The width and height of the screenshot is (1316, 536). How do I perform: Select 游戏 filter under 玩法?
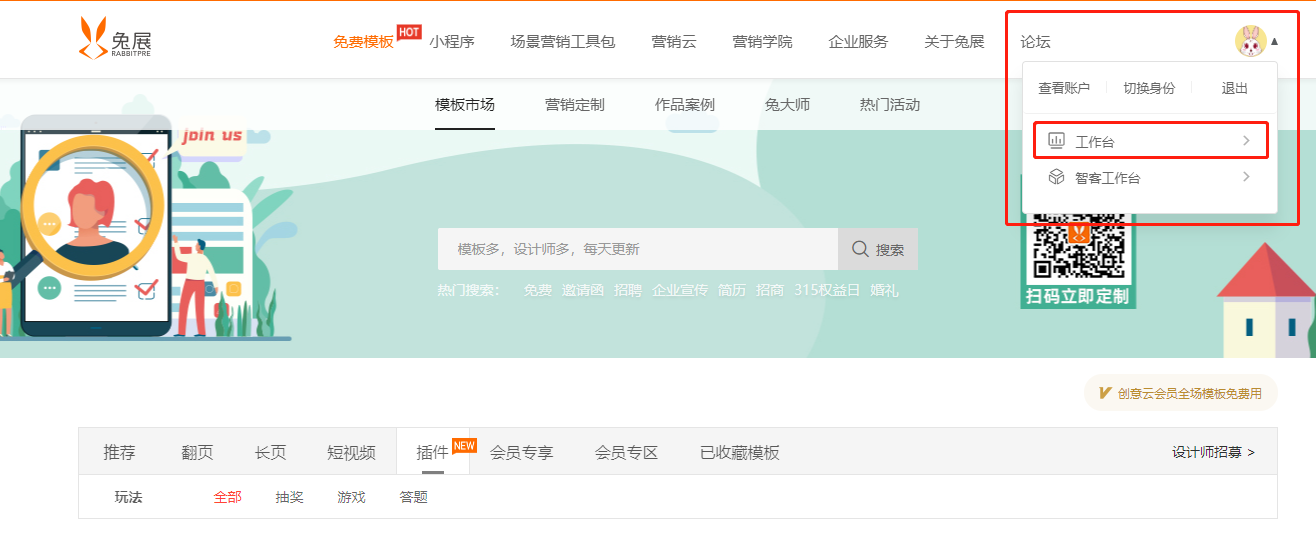(351, 496)
